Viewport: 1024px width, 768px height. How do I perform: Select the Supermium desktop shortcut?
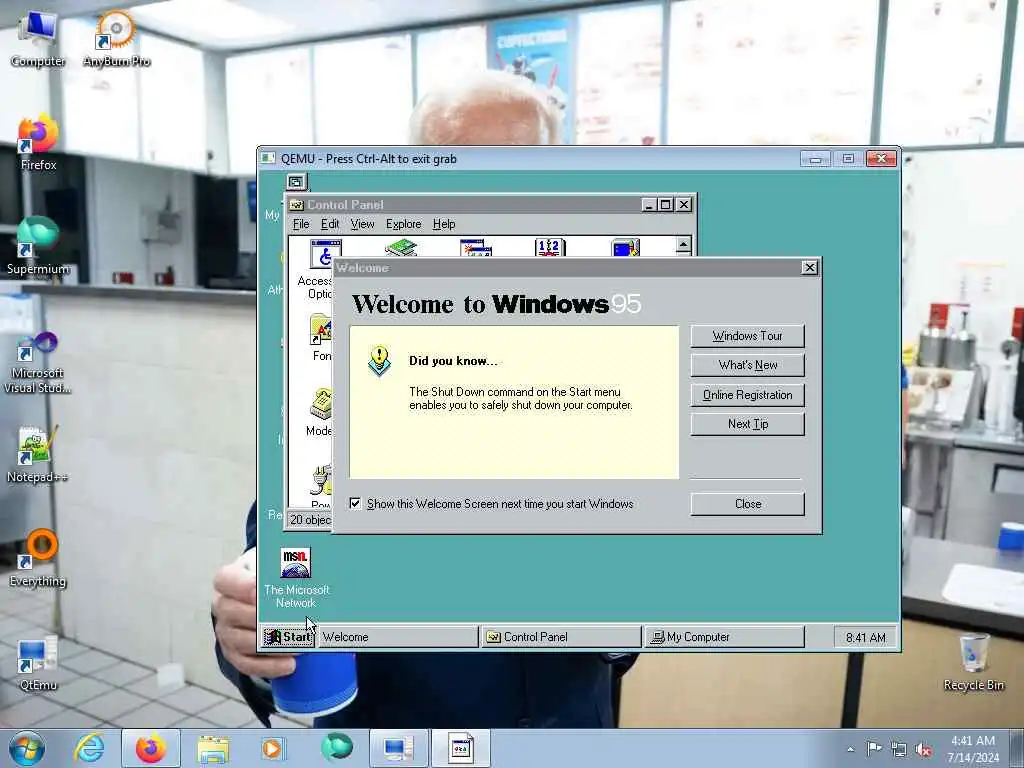38,246
